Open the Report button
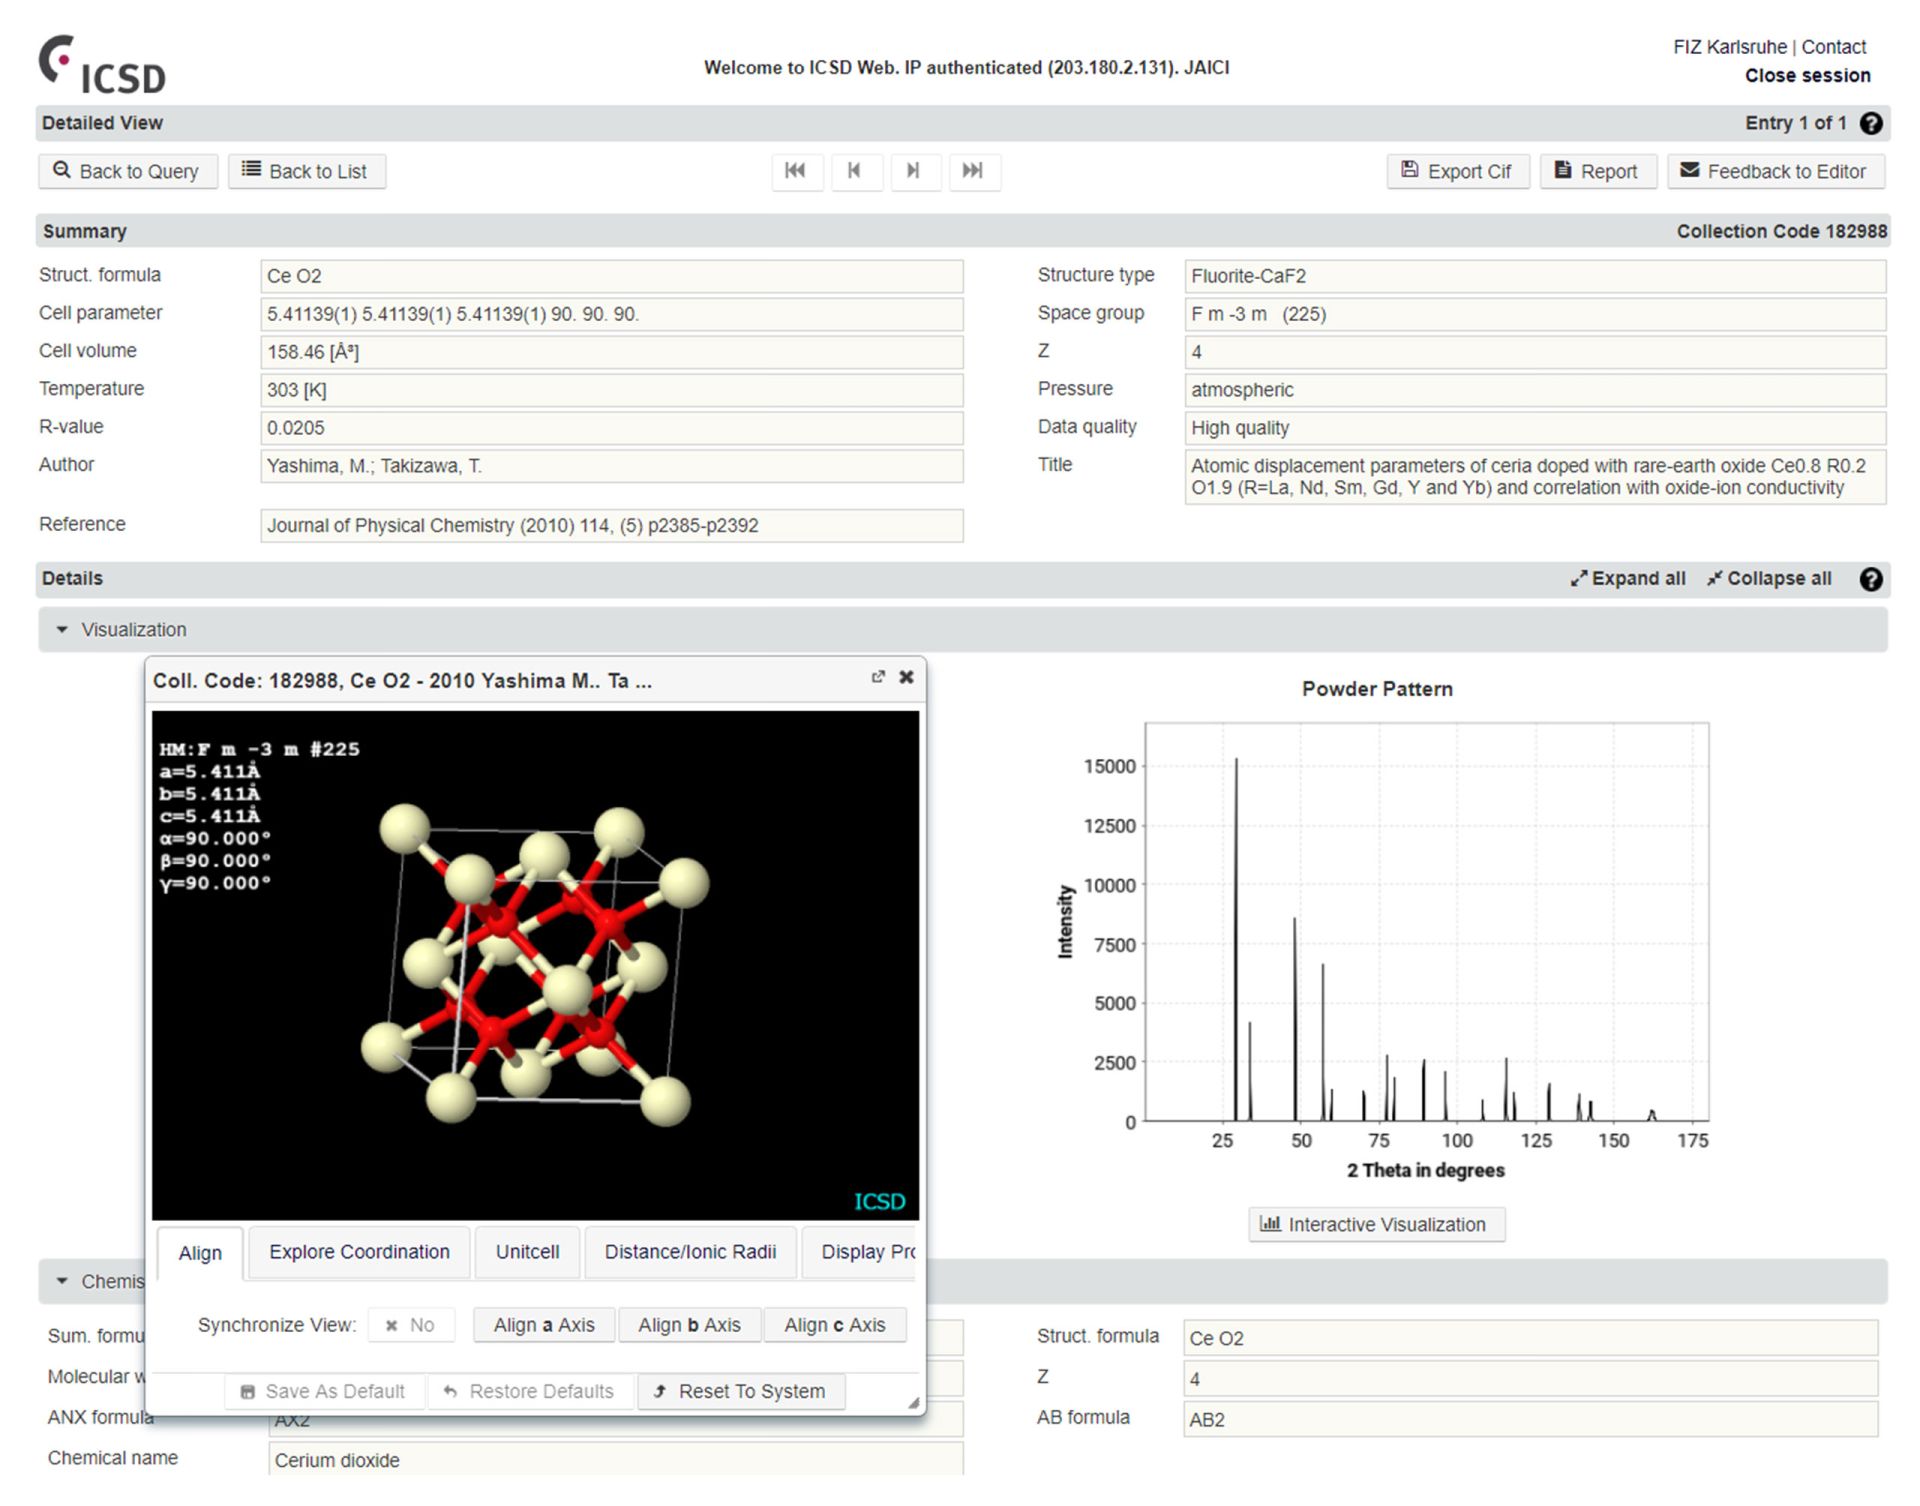Screen dimensions: 1920x1506 pyautogui.click(x=1598, y=171)
